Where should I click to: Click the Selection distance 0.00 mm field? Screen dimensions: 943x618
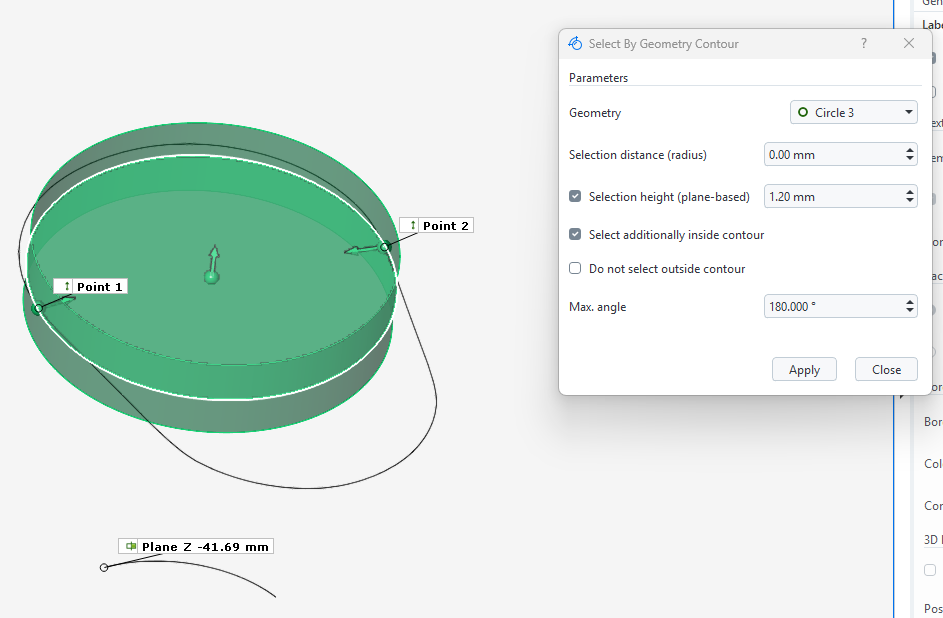tap(831, 155)
